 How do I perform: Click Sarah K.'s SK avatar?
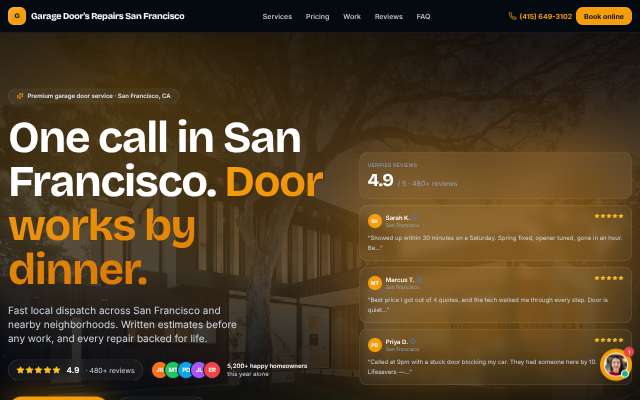374,221
